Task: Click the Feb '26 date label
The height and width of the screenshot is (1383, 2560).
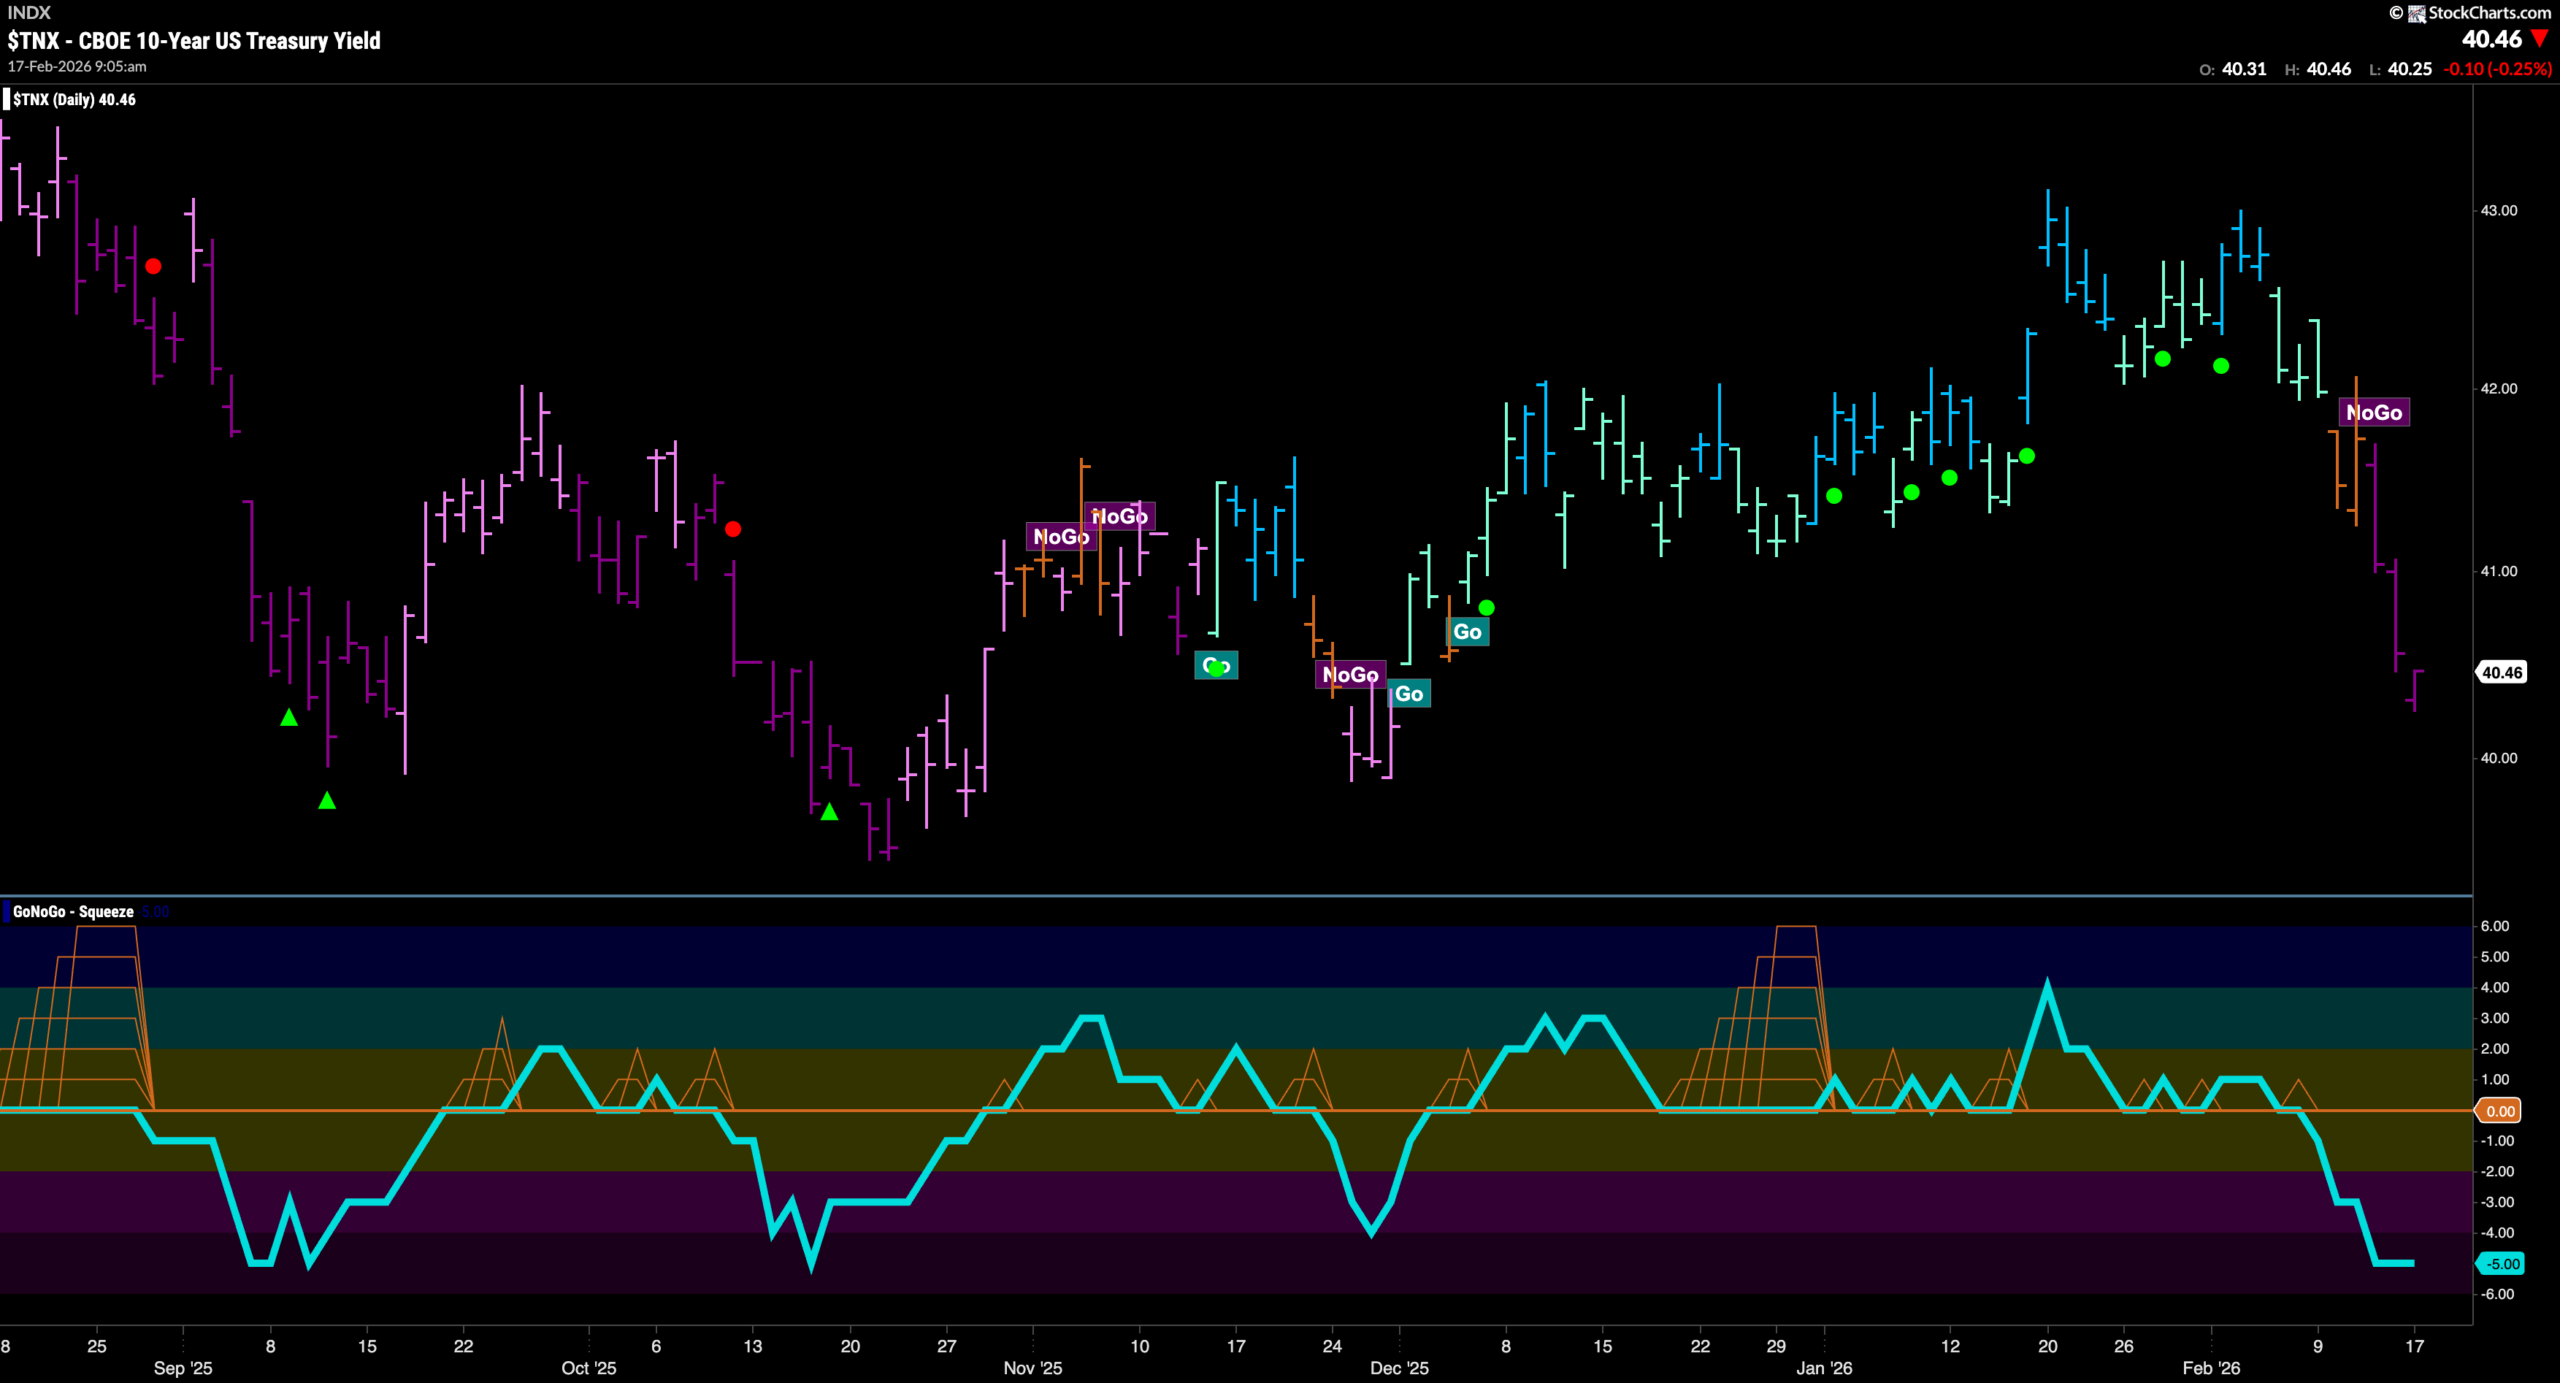Action: click(x=2211, y=1368)
